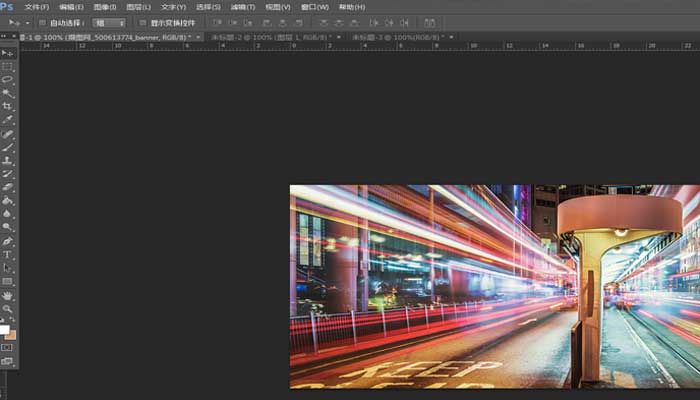The image size is (700, 400).
Task: Toggle the 自动选择 checkbox
Action: point(42,22)
